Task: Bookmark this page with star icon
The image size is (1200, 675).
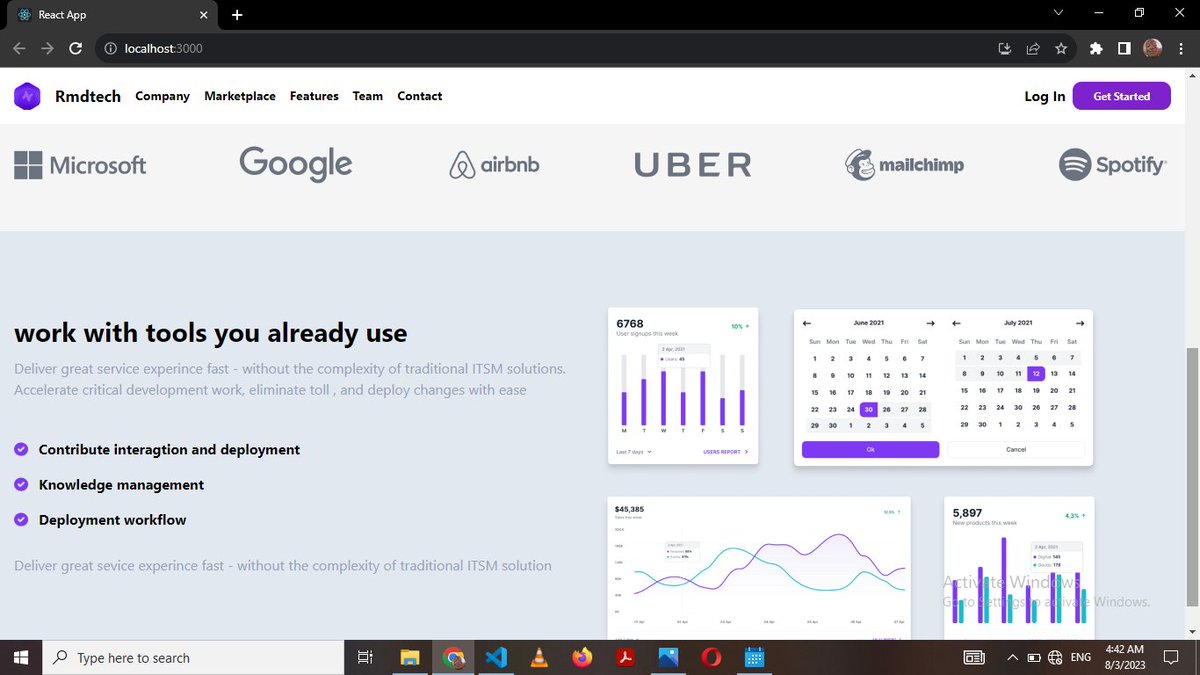Action: pos(1061,48)
